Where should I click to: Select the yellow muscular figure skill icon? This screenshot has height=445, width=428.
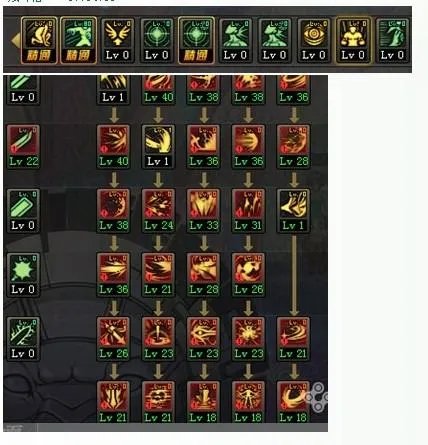[353, 40]
